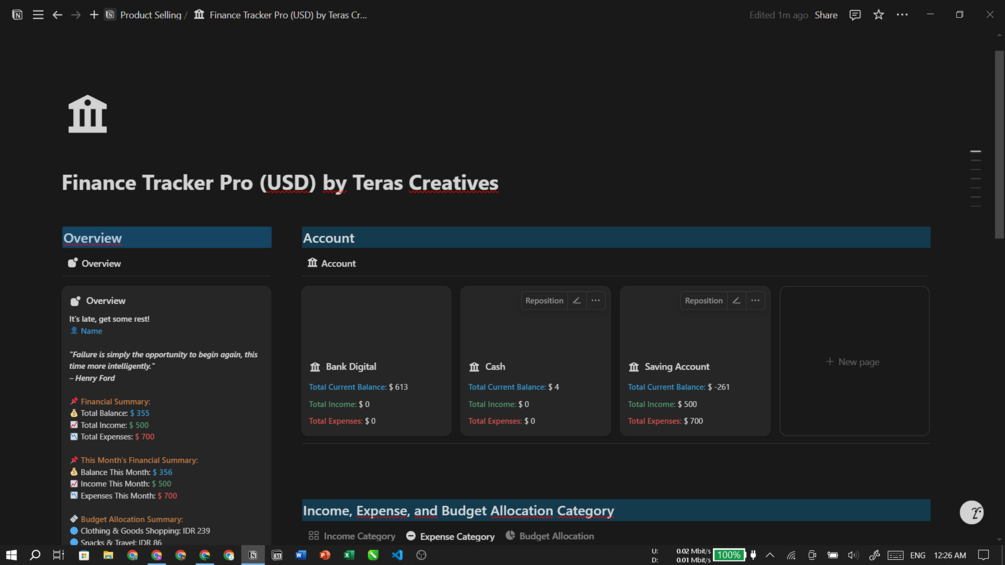
Task: Click the Financial Summary heading
Action: pos(110,402)
